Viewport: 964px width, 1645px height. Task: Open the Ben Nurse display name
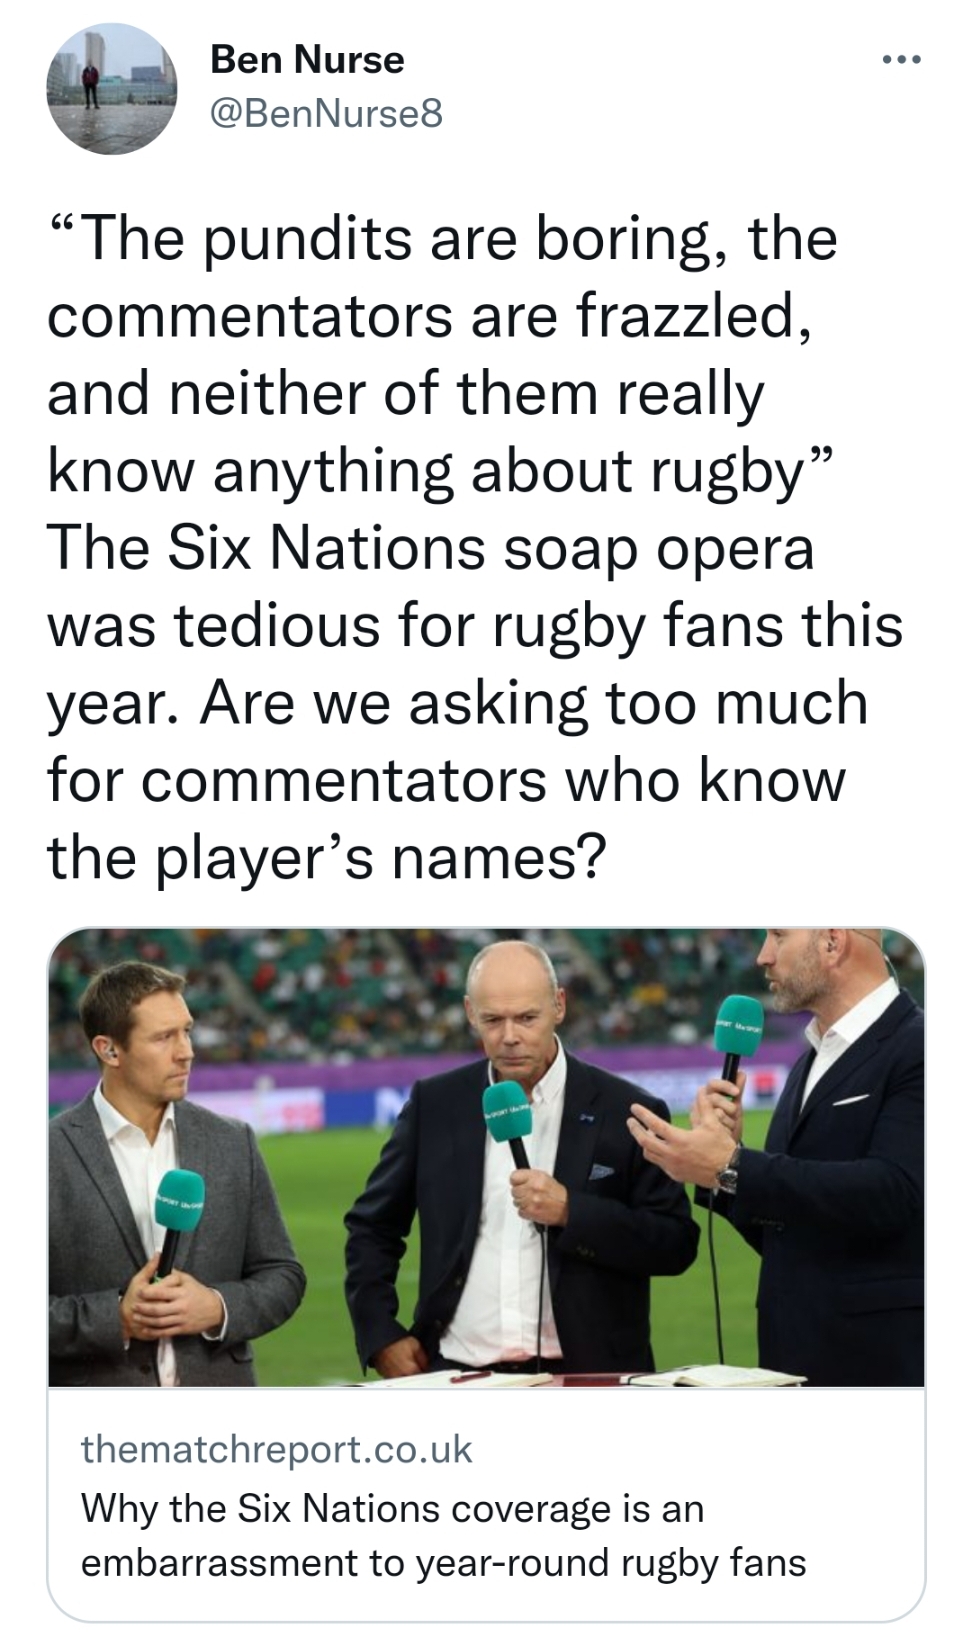point(307,60)
